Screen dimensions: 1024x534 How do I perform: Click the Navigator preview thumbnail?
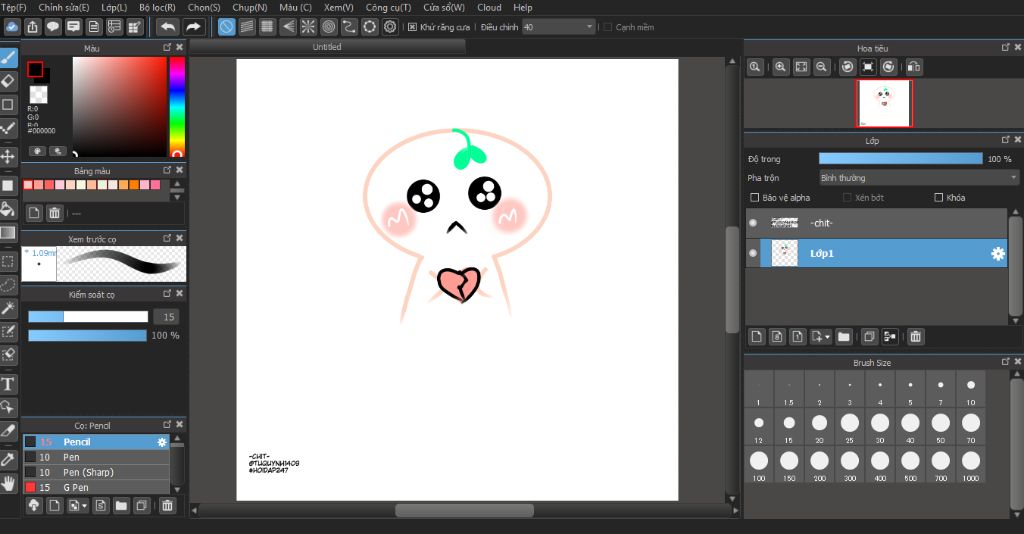(884, 103)
